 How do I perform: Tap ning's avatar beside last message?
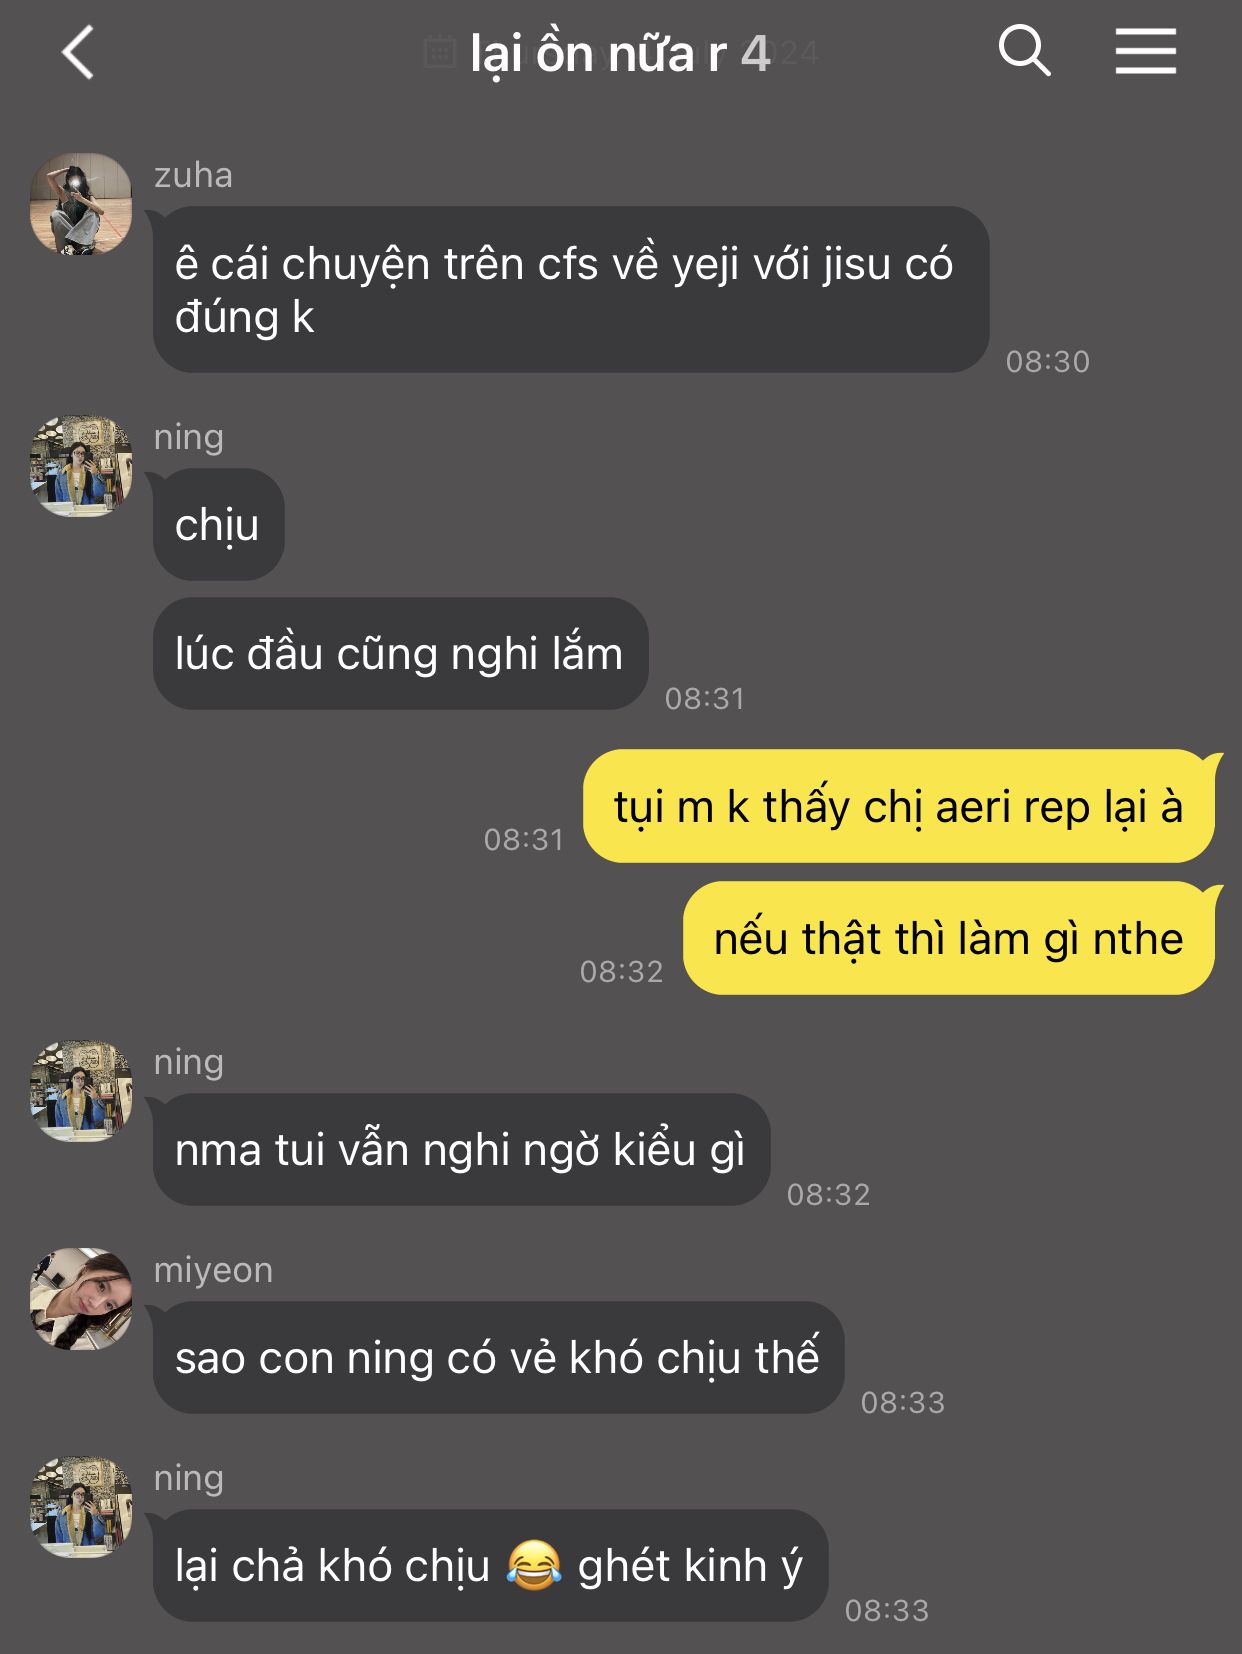(x=81, y=1506)
